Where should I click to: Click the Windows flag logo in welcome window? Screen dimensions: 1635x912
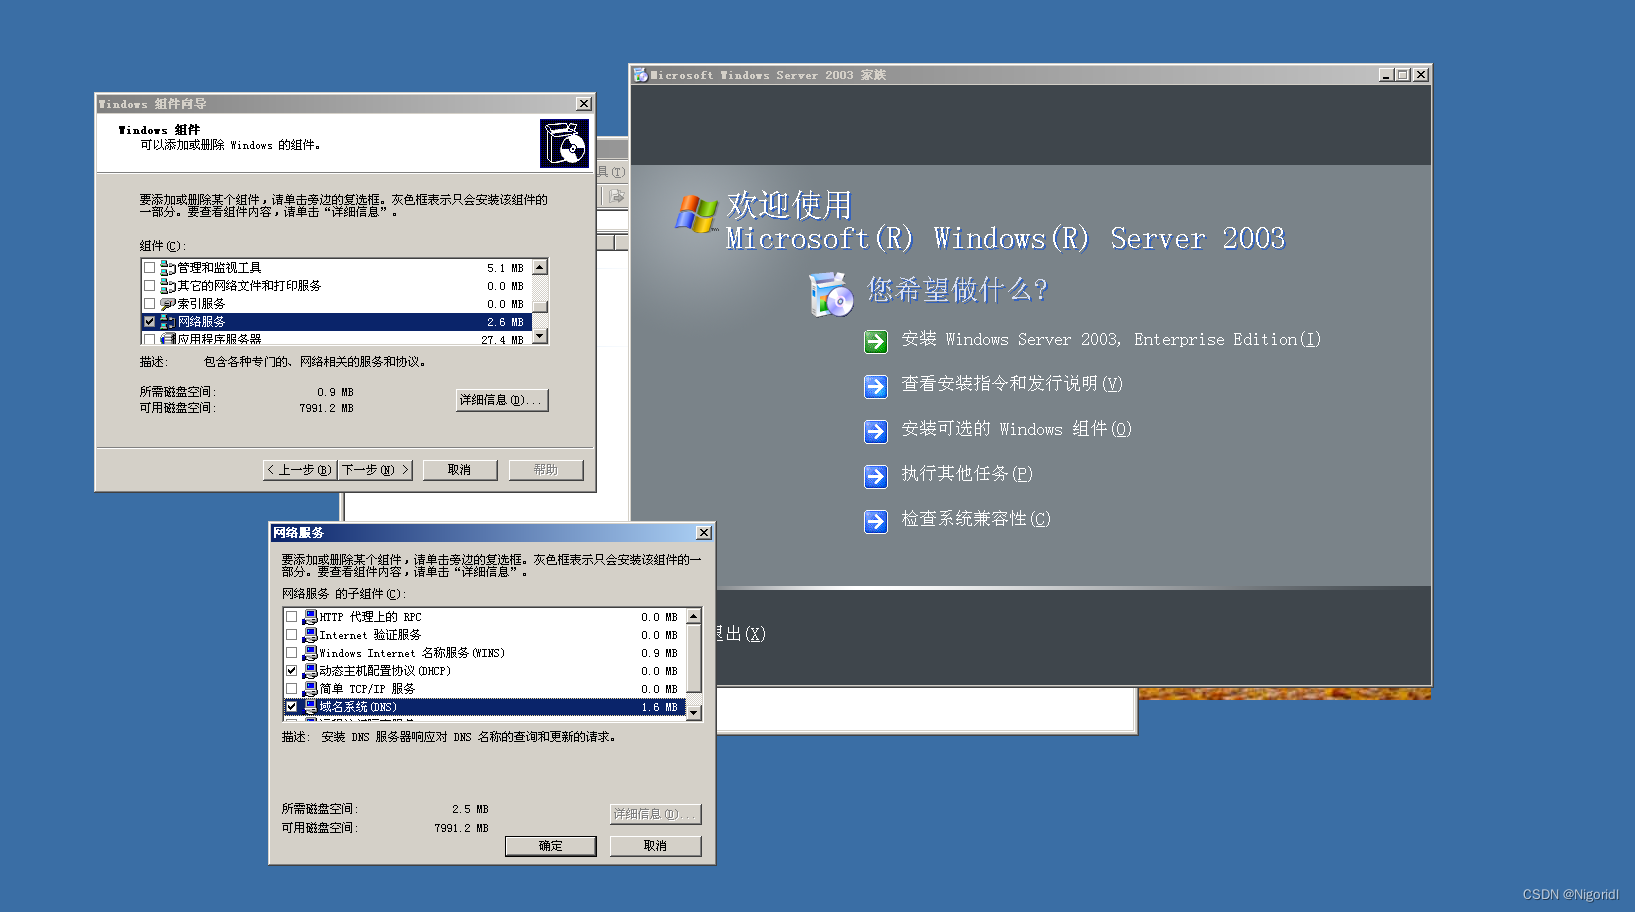coord(696,214)
